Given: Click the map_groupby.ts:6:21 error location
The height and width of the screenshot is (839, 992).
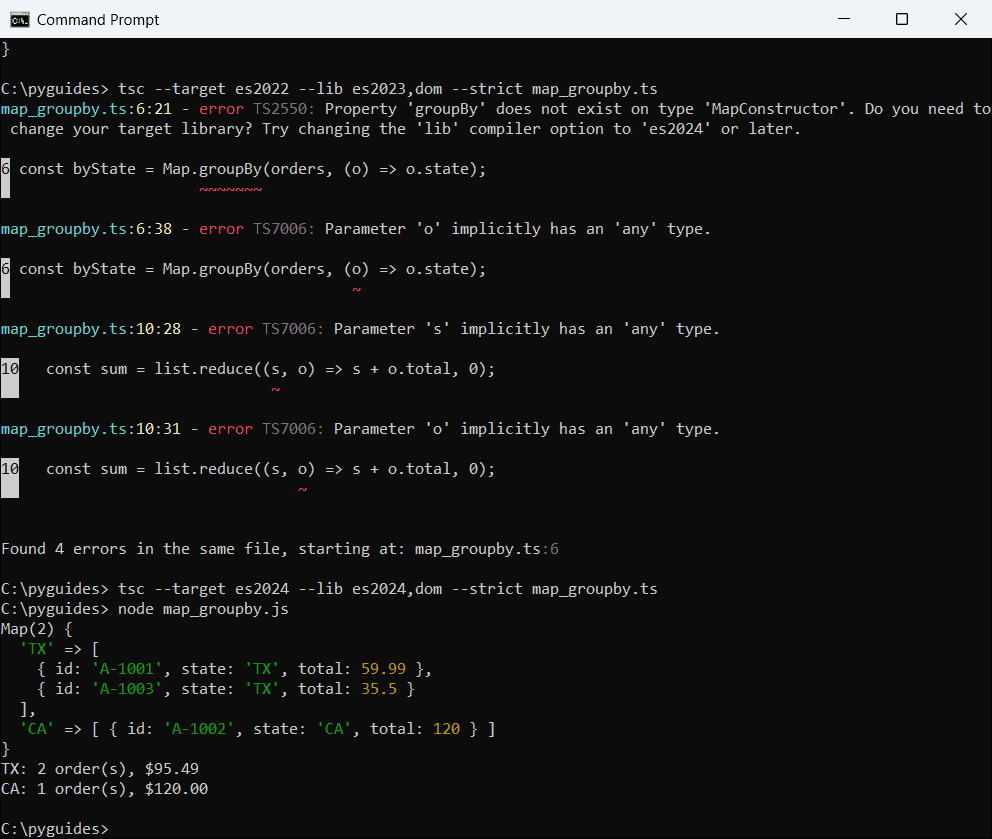Looking at the screenshot, I should point(86,109).
